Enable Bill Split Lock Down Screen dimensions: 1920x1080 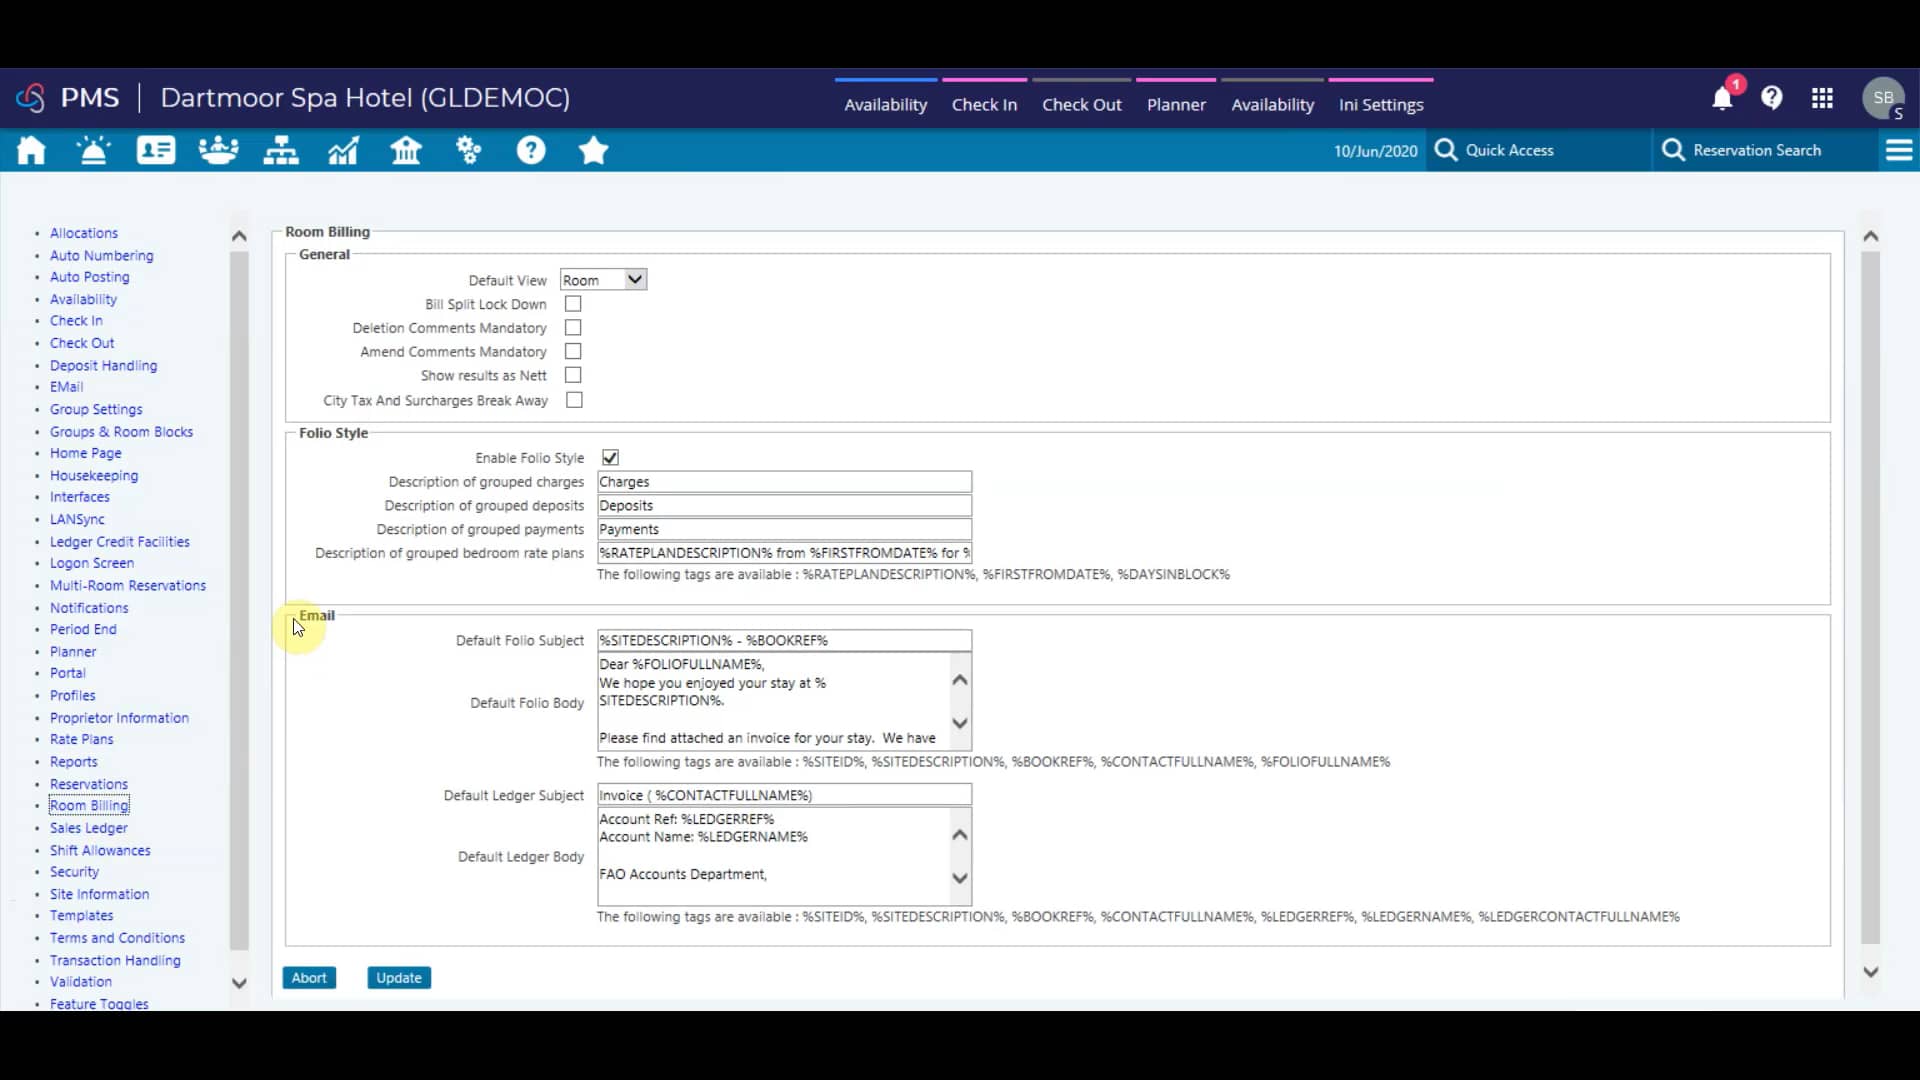[x=572, y=303]
